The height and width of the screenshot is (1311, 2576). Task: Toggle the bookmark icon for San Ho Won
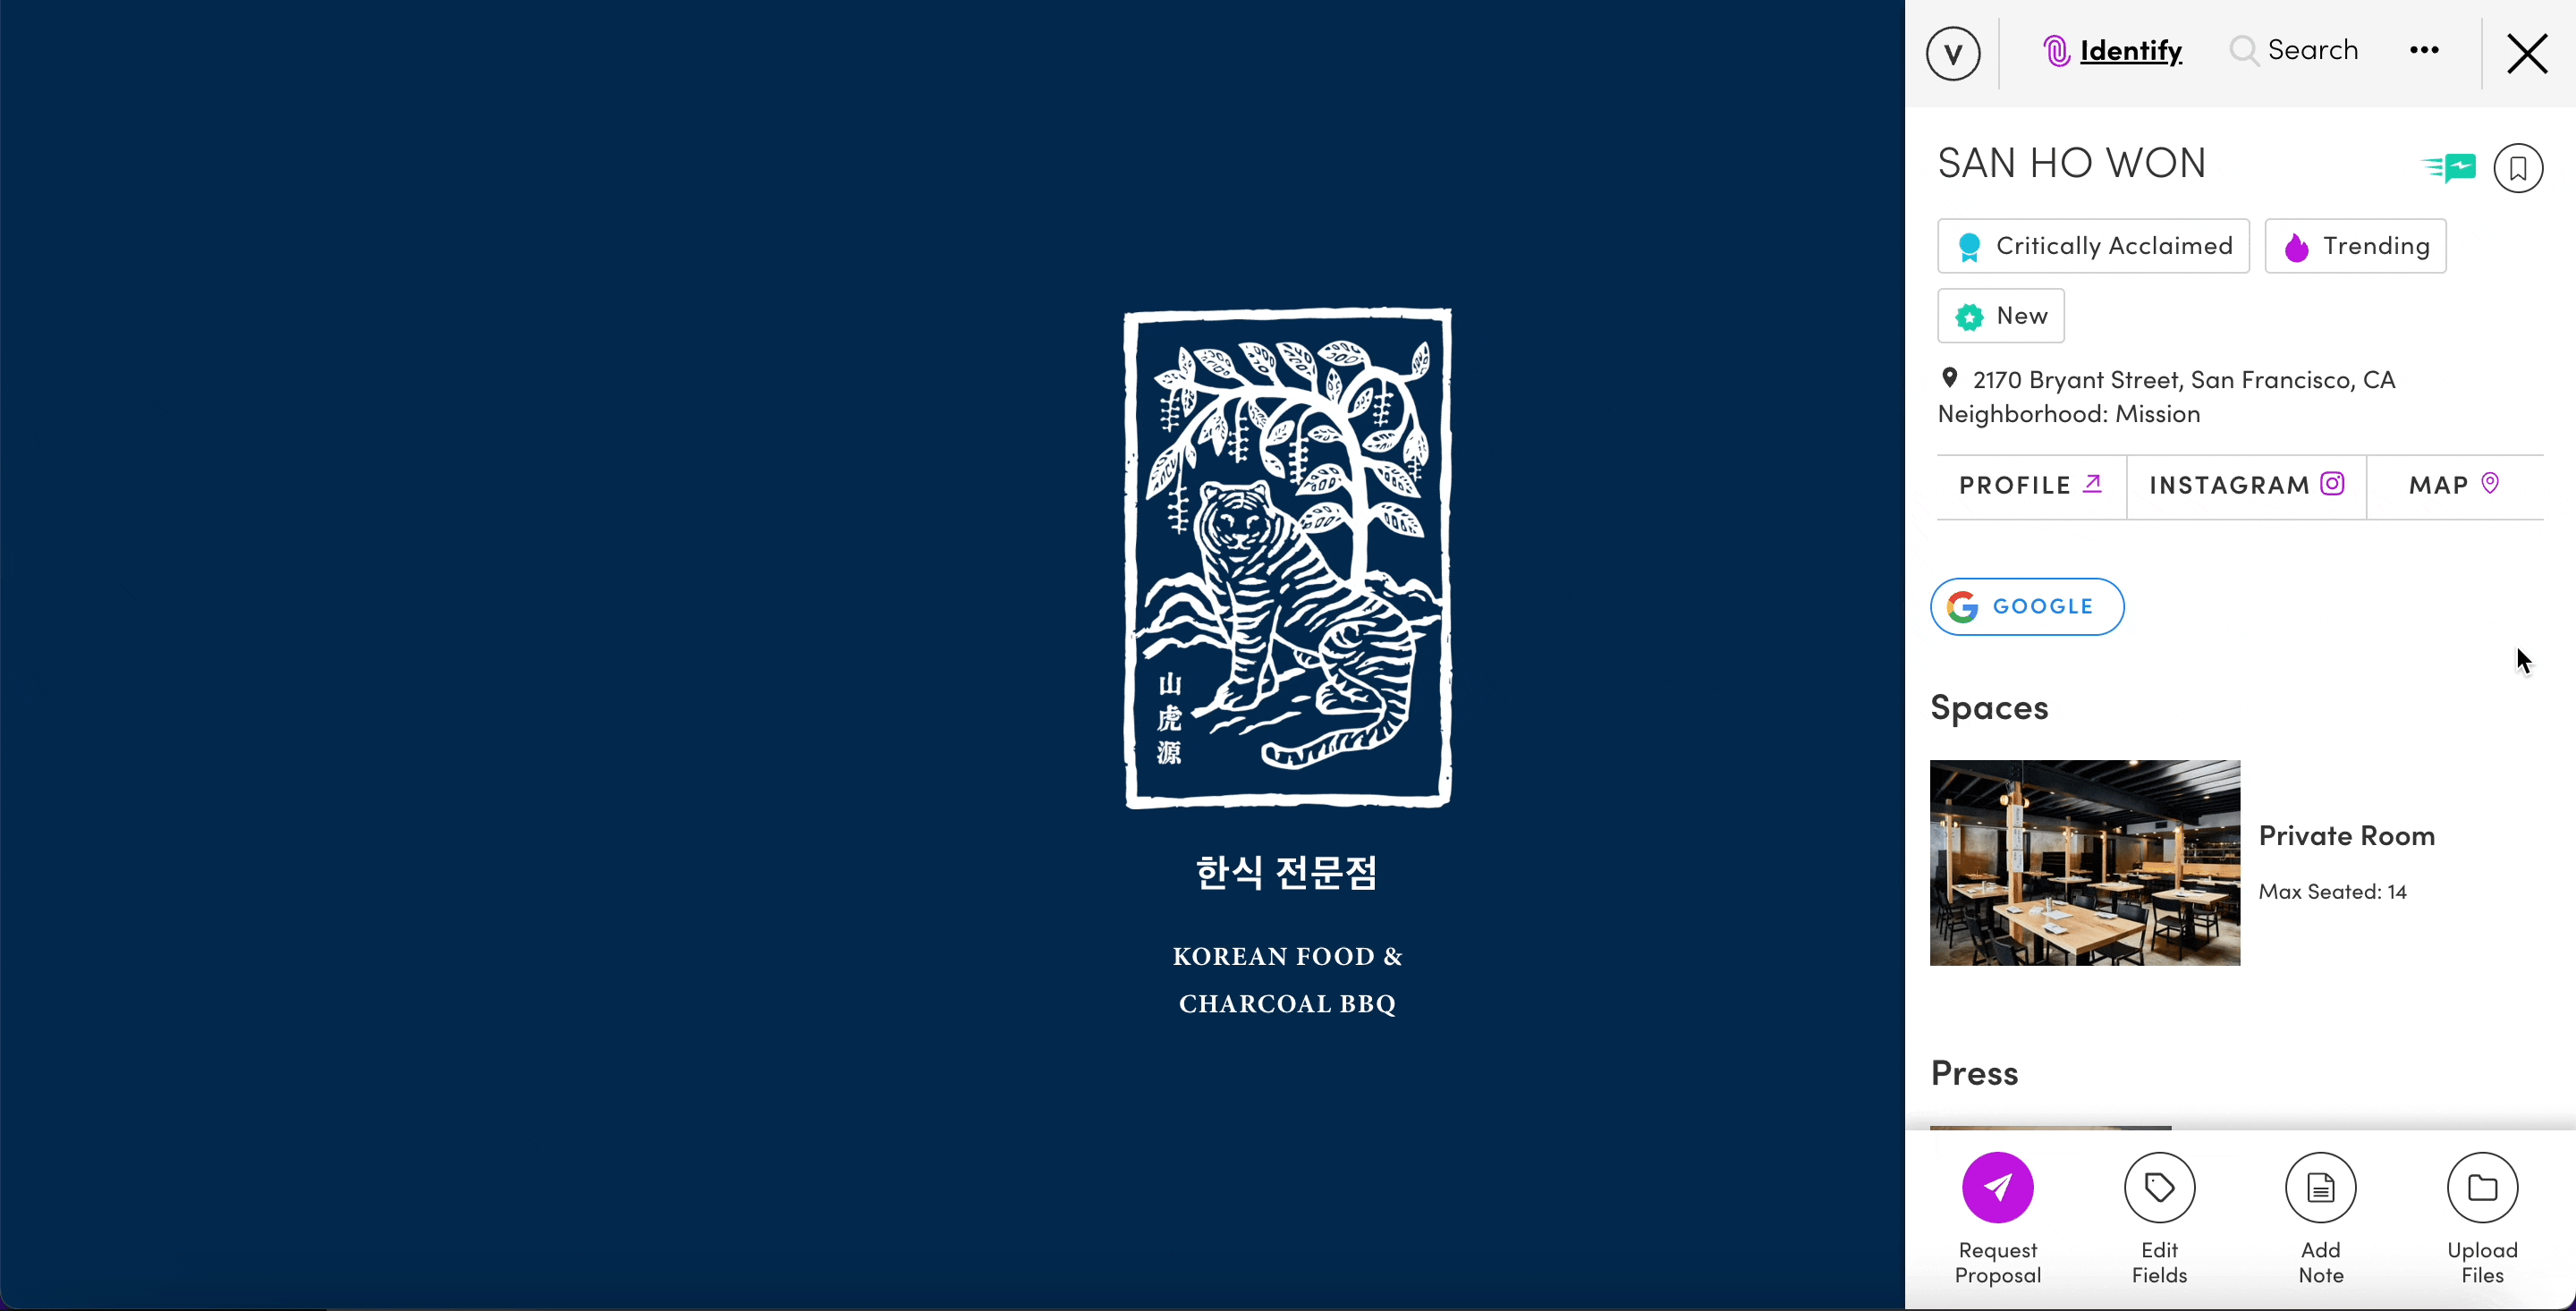pos(2518,168)
